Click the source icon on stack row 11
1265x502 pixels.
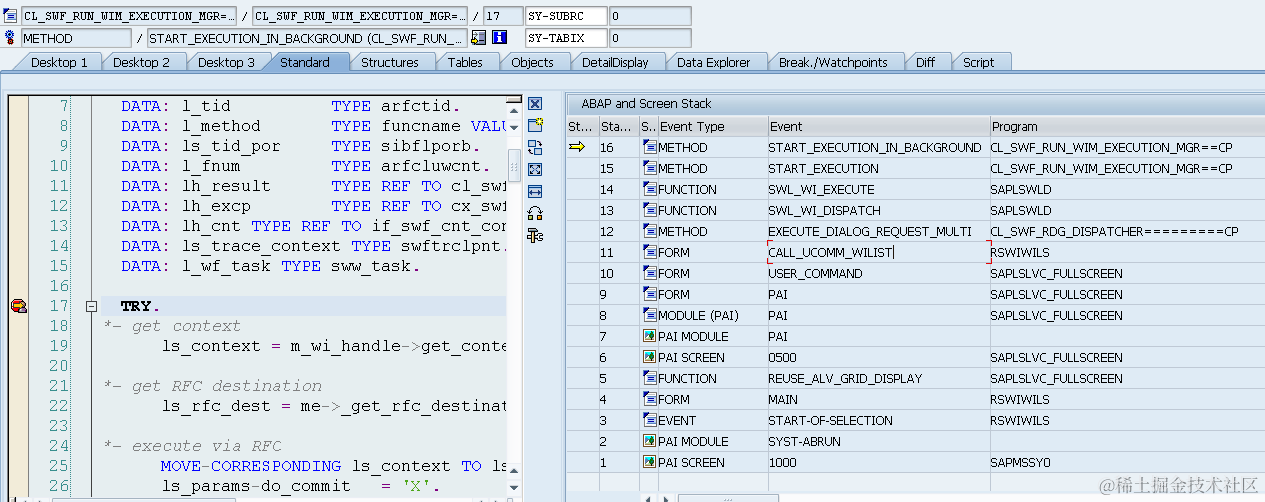click(x=649, y=252)
